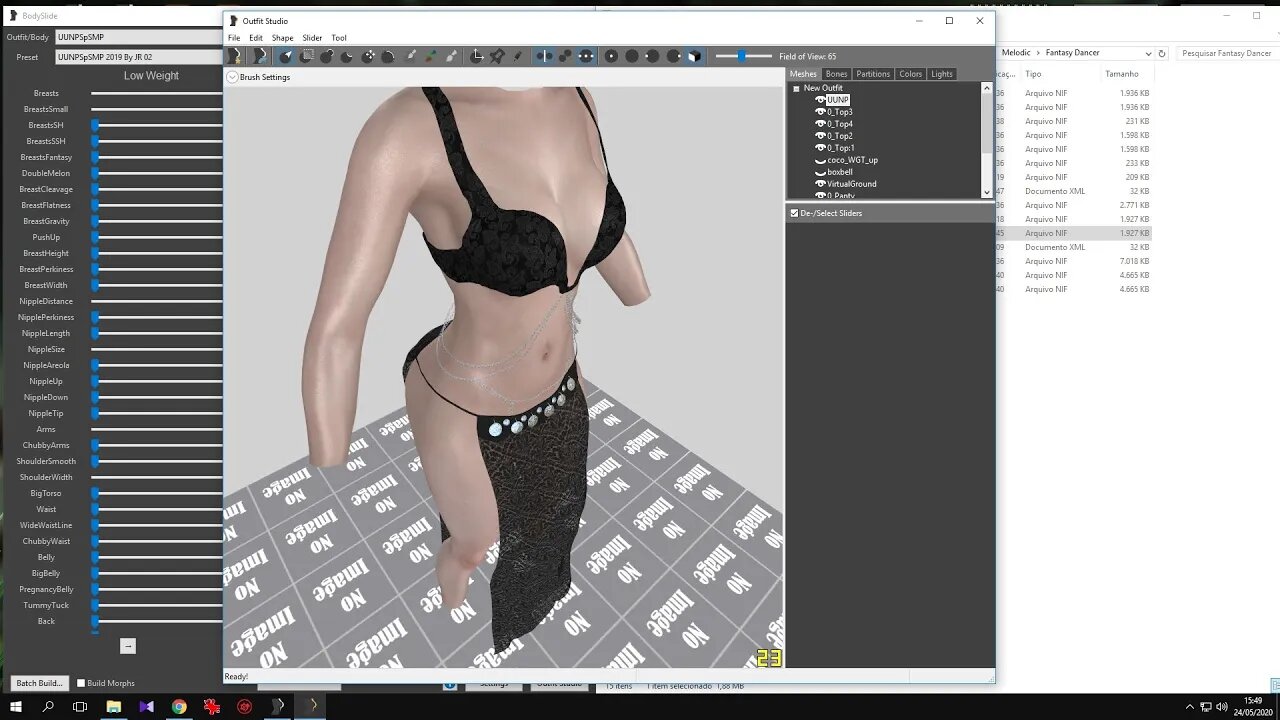Hide the UUNP mesh via eye icon
Screen dimensions: 1280x720
pos(820,100)
